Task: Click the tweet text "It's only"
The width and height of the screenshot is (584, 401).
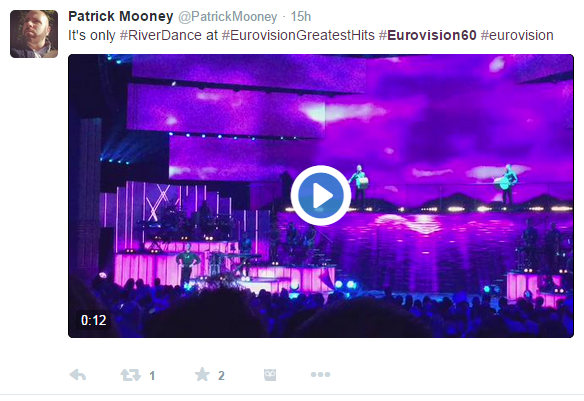Action: click(x=92, y=35)
